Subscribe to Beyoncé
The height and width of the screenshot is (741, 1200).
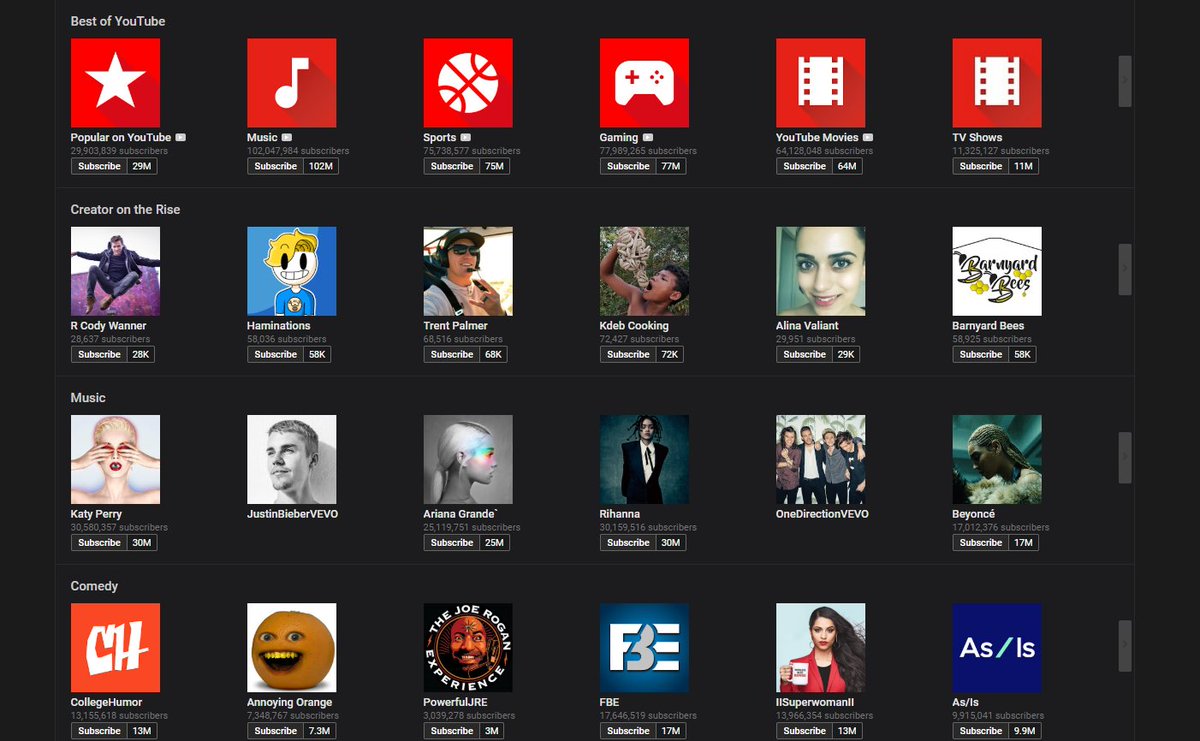pos(981,542)
